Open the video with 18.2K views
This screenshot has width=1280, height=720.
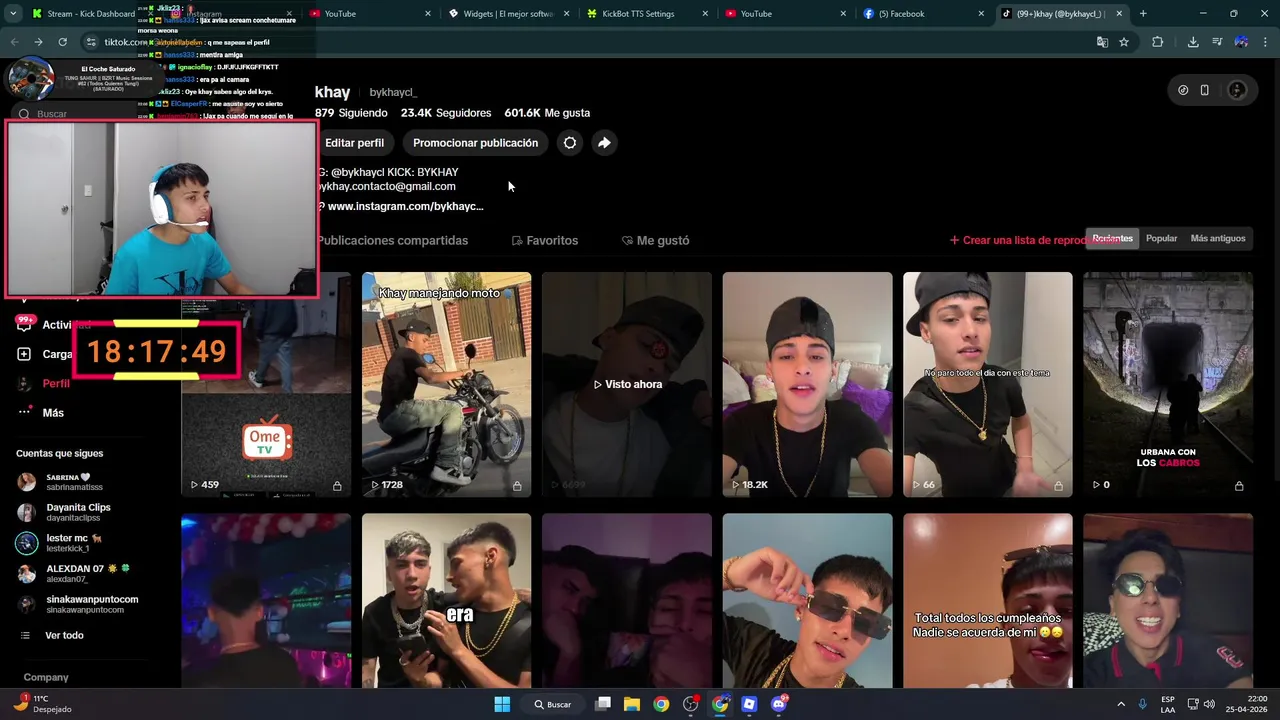807,384
